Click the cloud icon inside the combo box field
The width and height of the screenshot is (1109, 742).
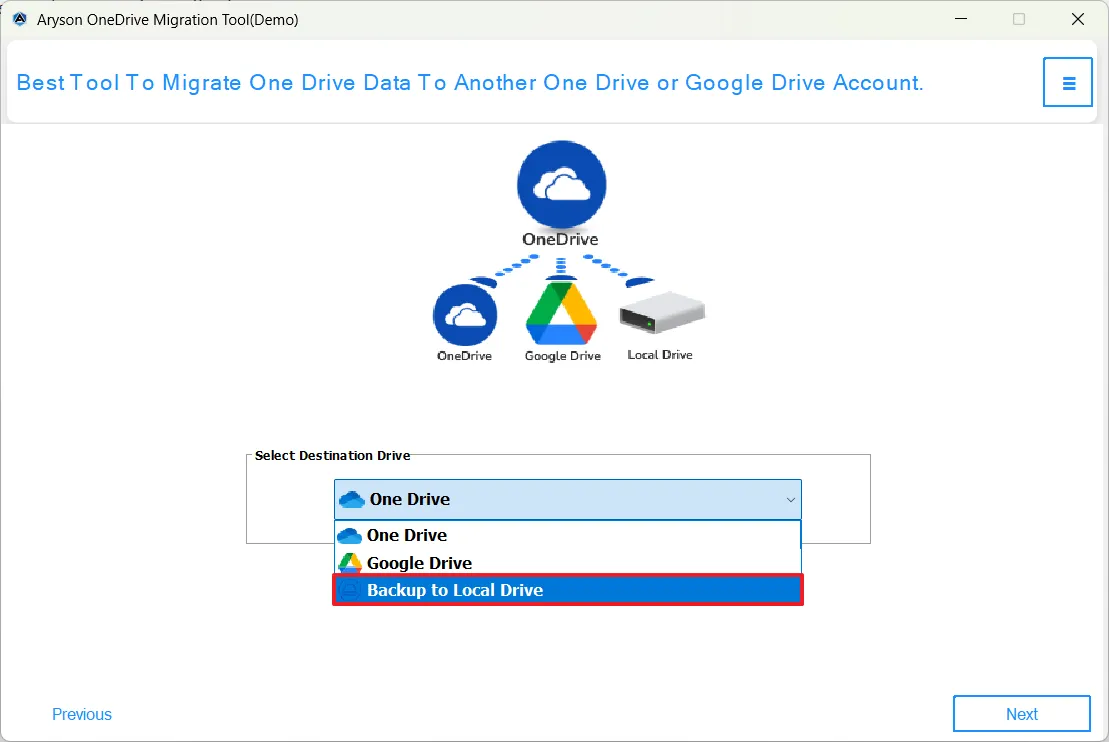[352, 499]
